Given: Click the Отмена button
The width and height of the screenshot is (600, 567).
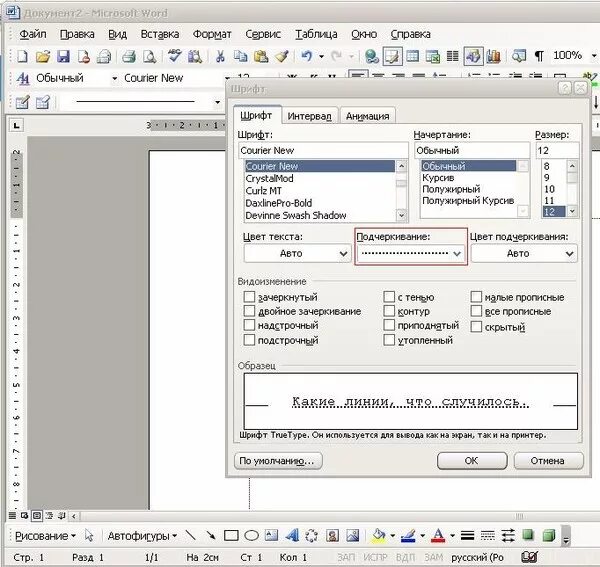Looking at the screenshot, I should pos(548,461).
